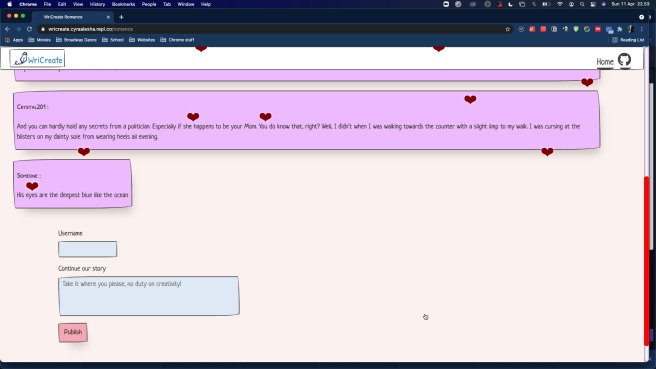
Task: Click the 'Someone :' author label
Action: tap(28, 176)
